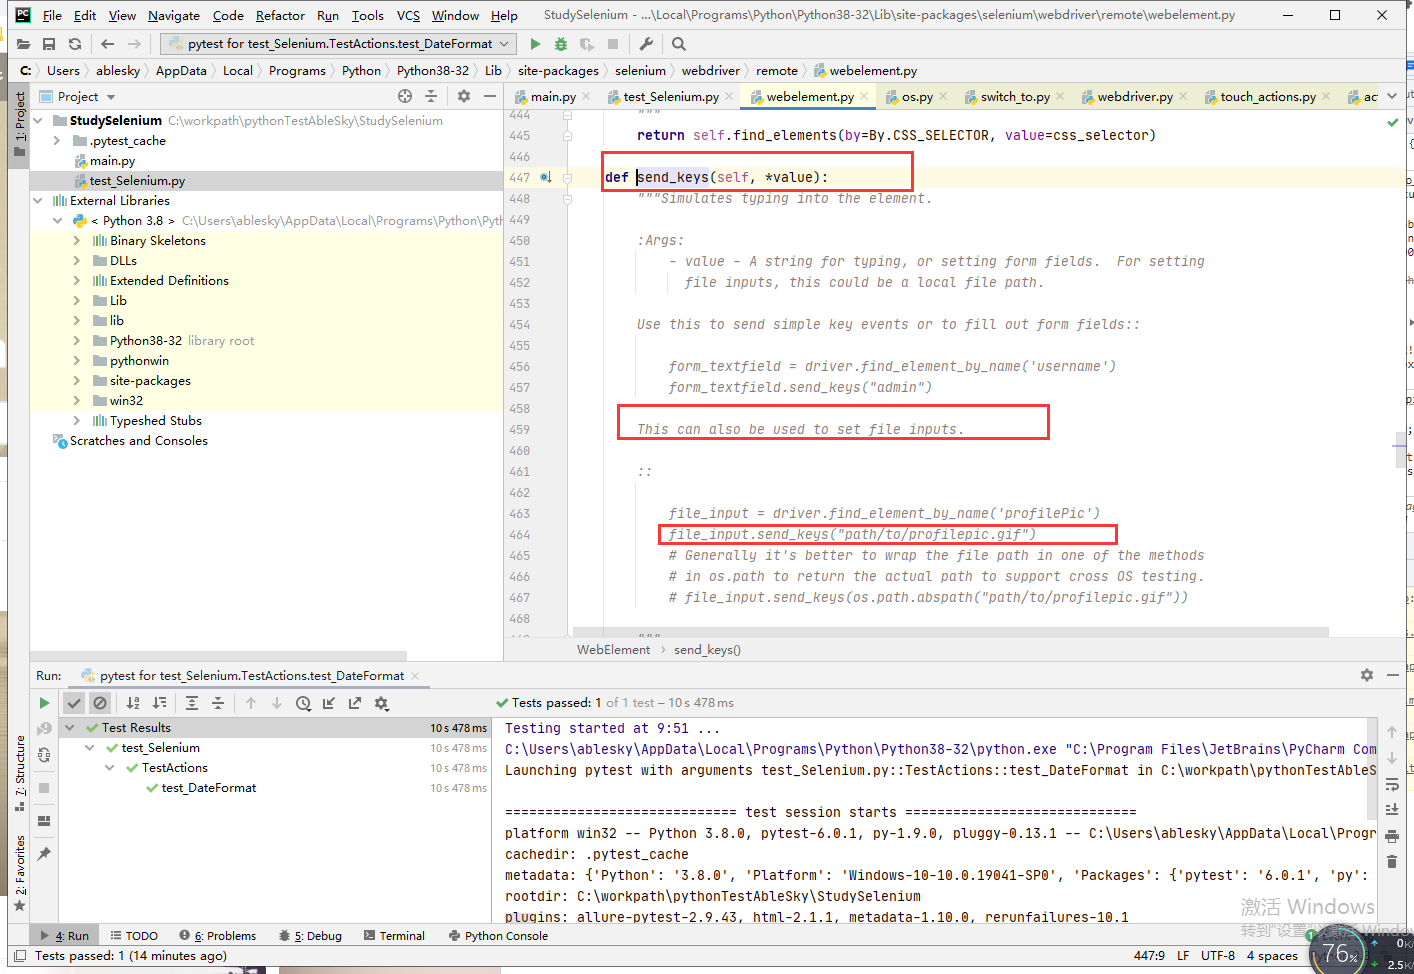The image size is (1414, 974).
Task: Open the Navigate menu
Action: click(174, 15)
